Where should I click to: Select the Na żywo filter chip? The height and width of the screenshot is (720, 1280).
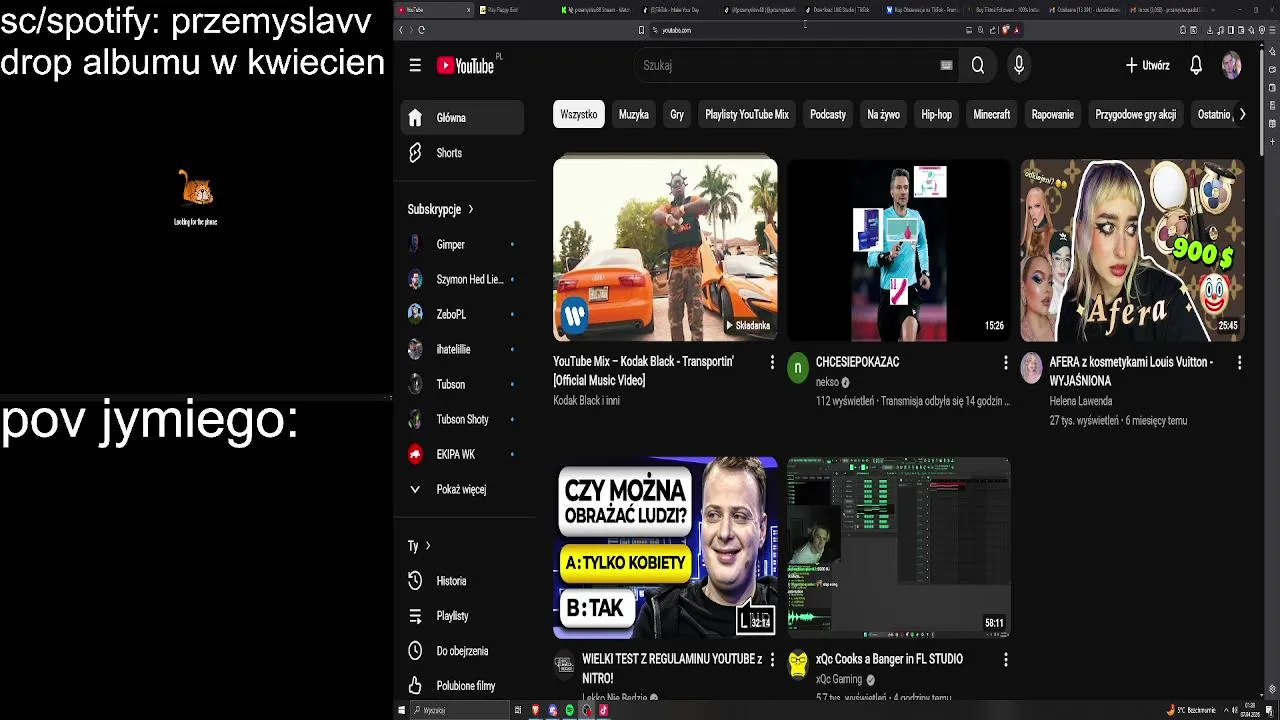pos(884,114)
